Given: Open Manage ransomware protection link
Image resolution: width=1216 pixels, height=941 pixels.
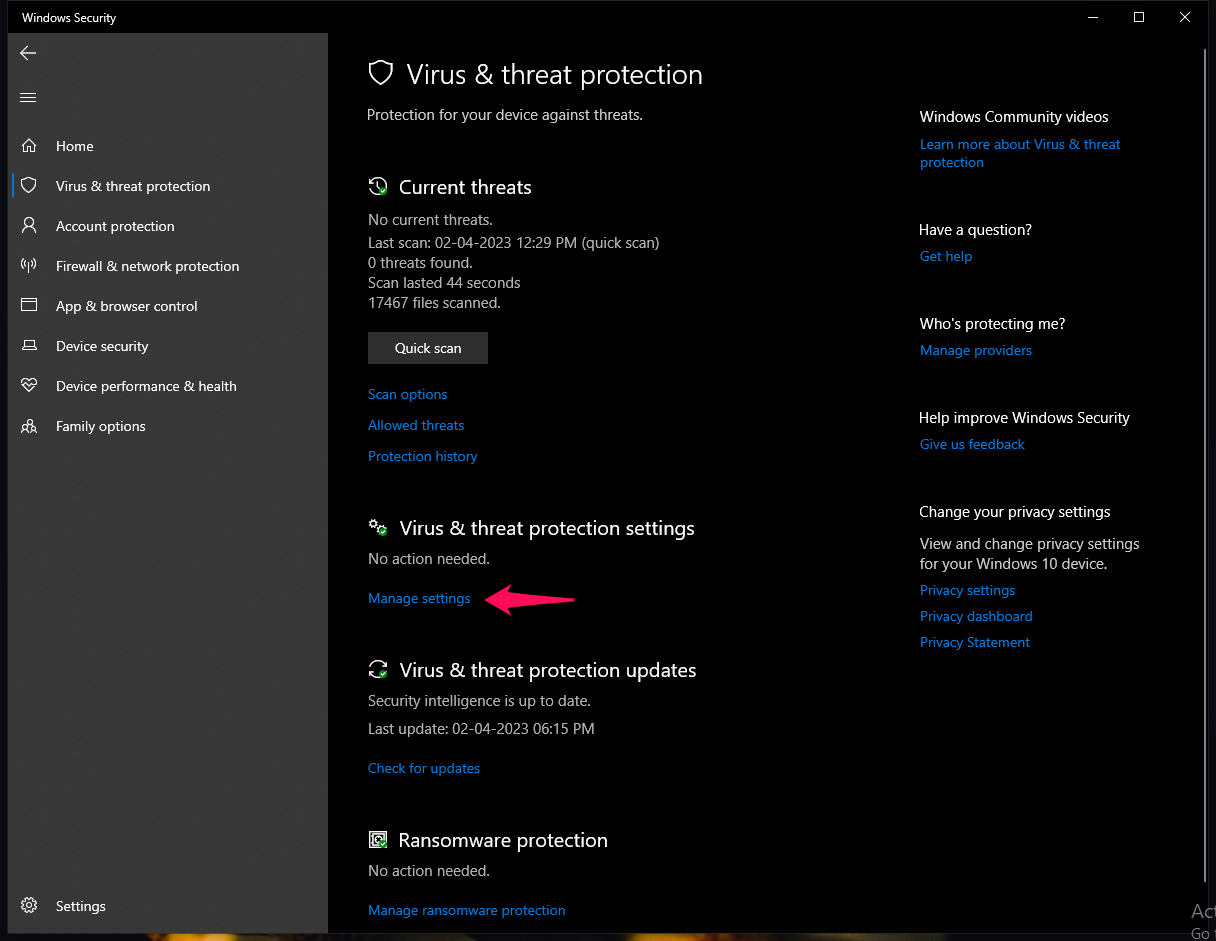Looking at the screenshot, I should click(467, 910).
